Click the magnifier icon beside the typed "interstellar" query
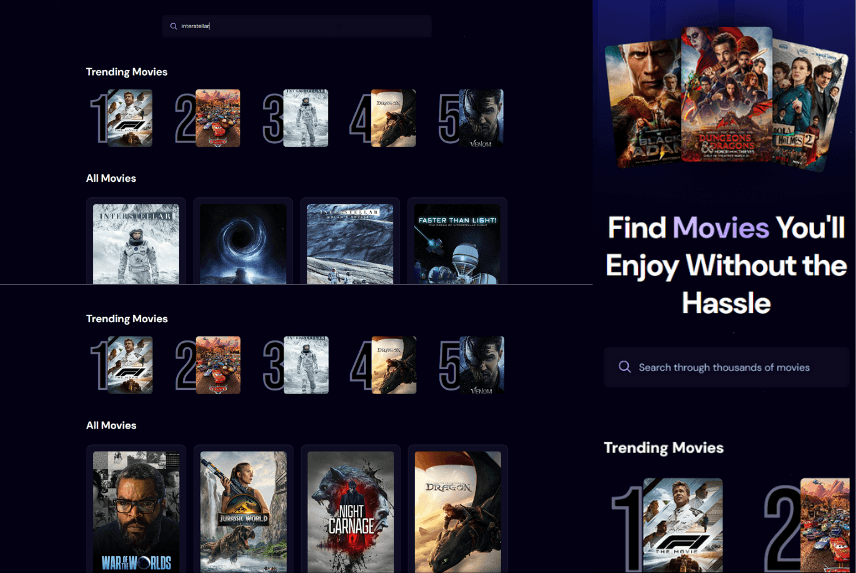This screenshot has width=856, height=573. [174, 26]
